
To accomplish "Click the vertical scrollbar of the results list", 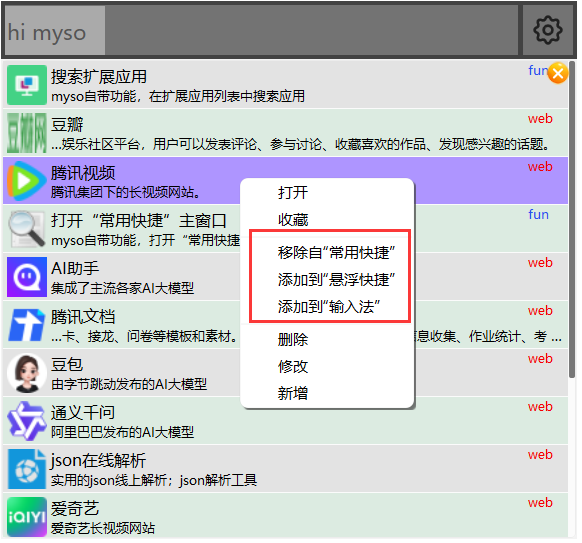I will pyautogui.click(x=572, y=221).
